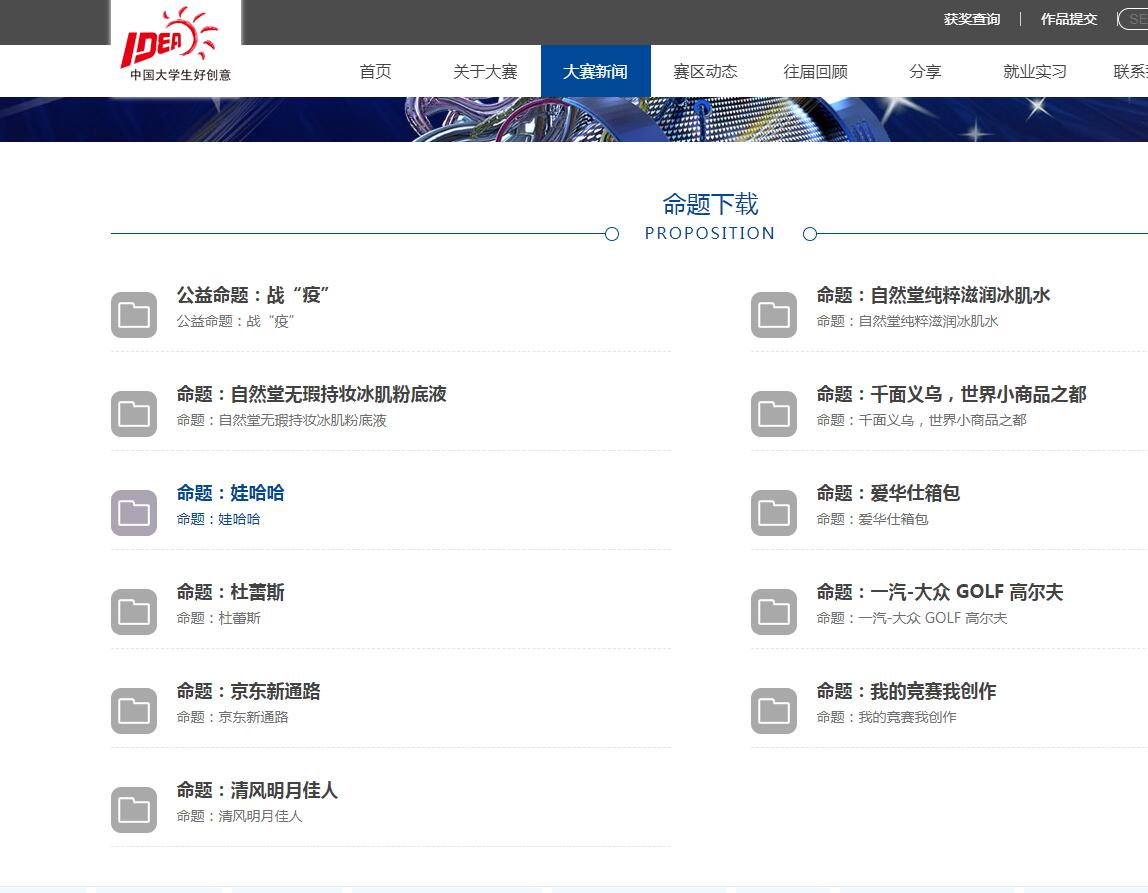Click folder icon for 自然堂纯粹滋润冰肌水

pyautogui.click(x=774, y=315)
